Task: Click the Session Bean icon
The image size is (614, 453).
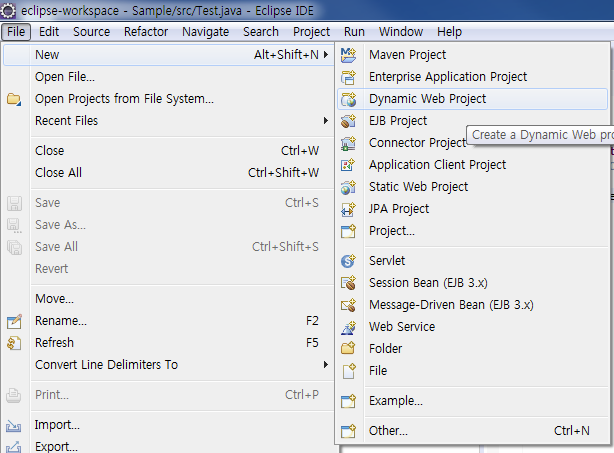Action: click(x=348, y=283)
